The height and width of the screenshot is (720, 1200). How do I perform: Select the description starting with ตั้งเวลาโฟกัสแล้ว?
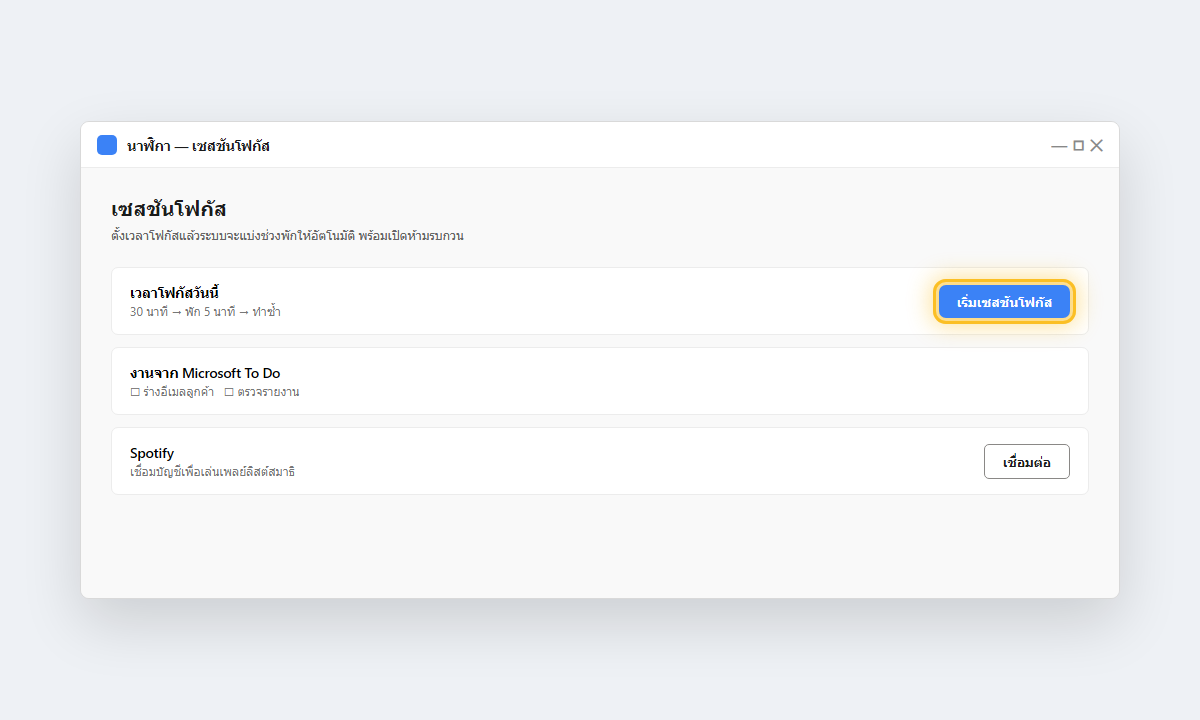pyautogui.click(x=287, y=236)
